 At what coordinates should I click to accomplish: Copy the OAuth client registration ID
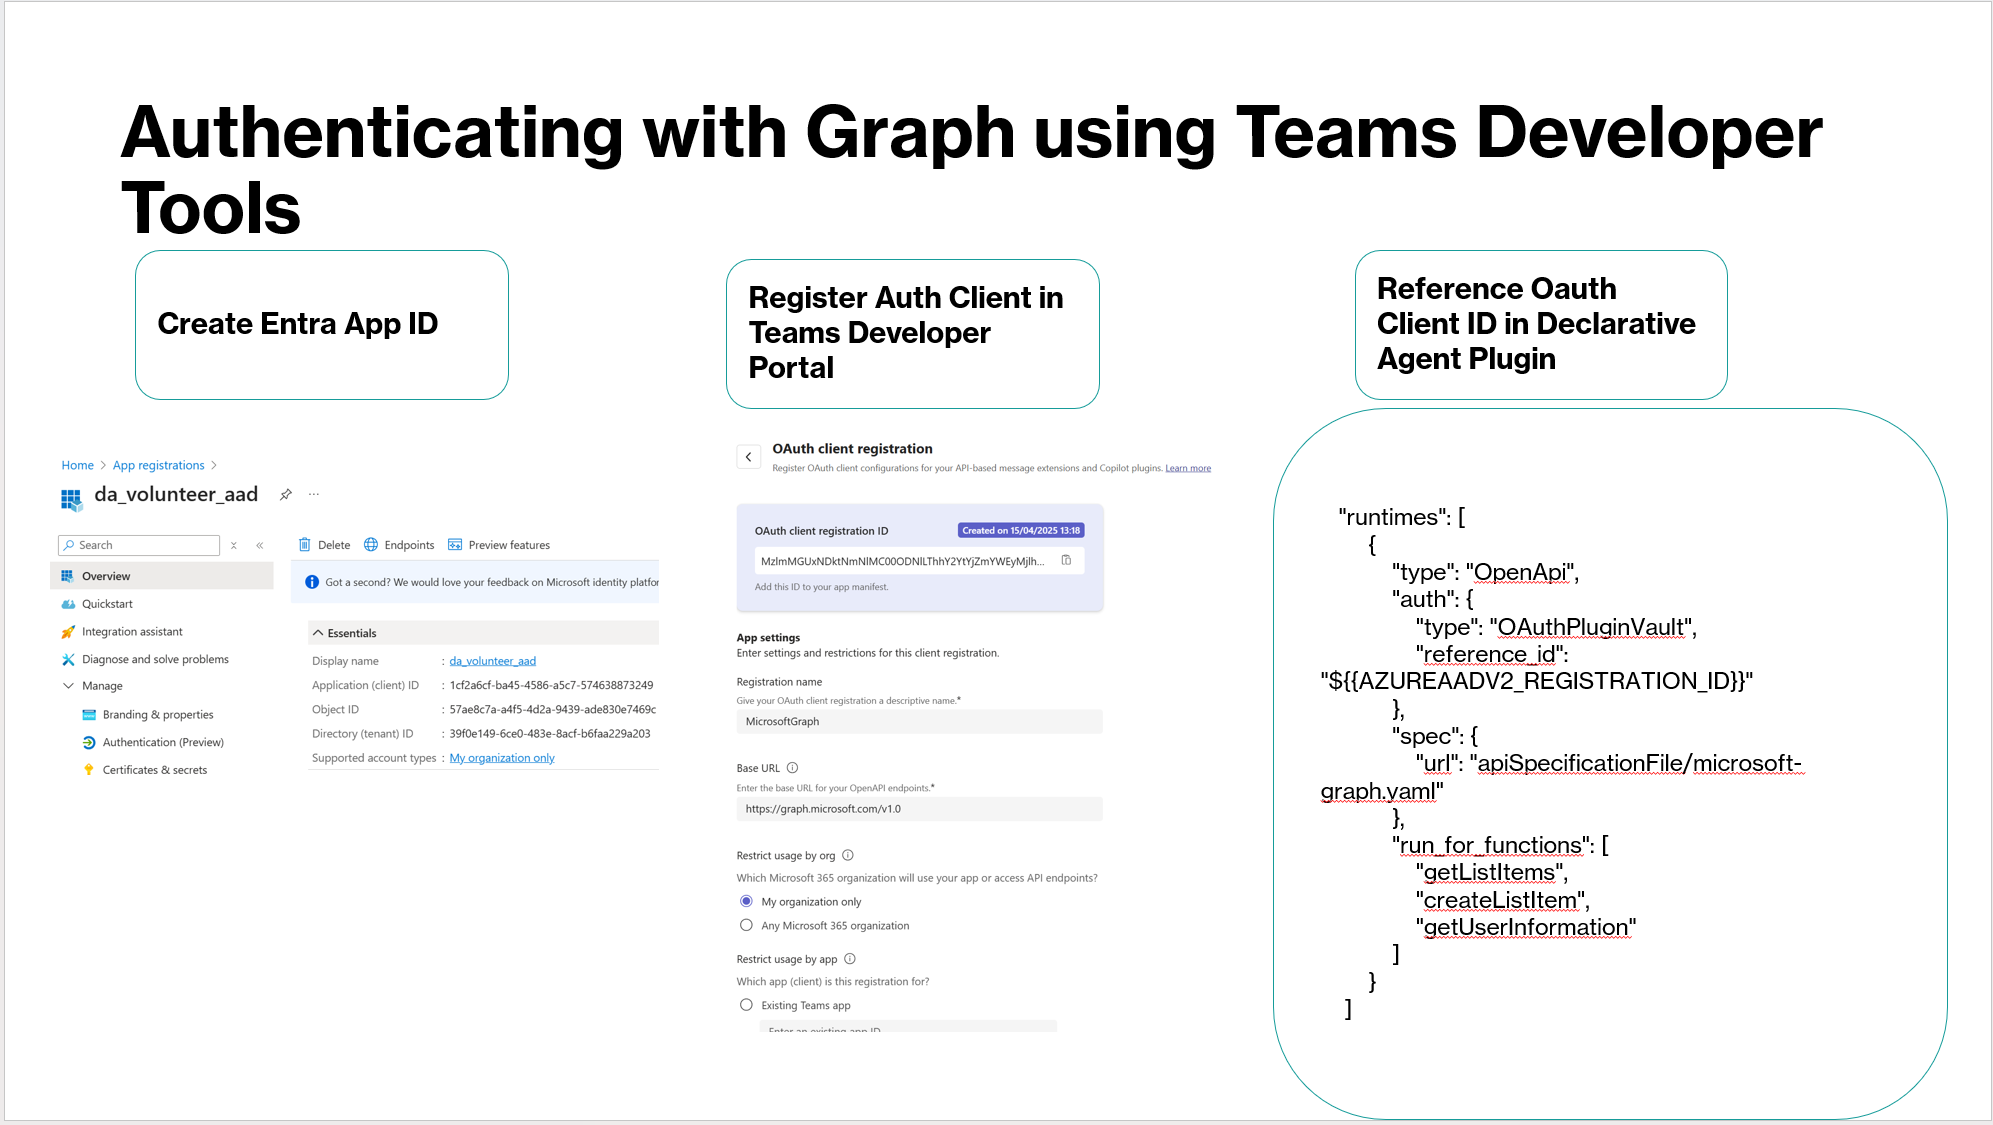(x=1066, y=560)
